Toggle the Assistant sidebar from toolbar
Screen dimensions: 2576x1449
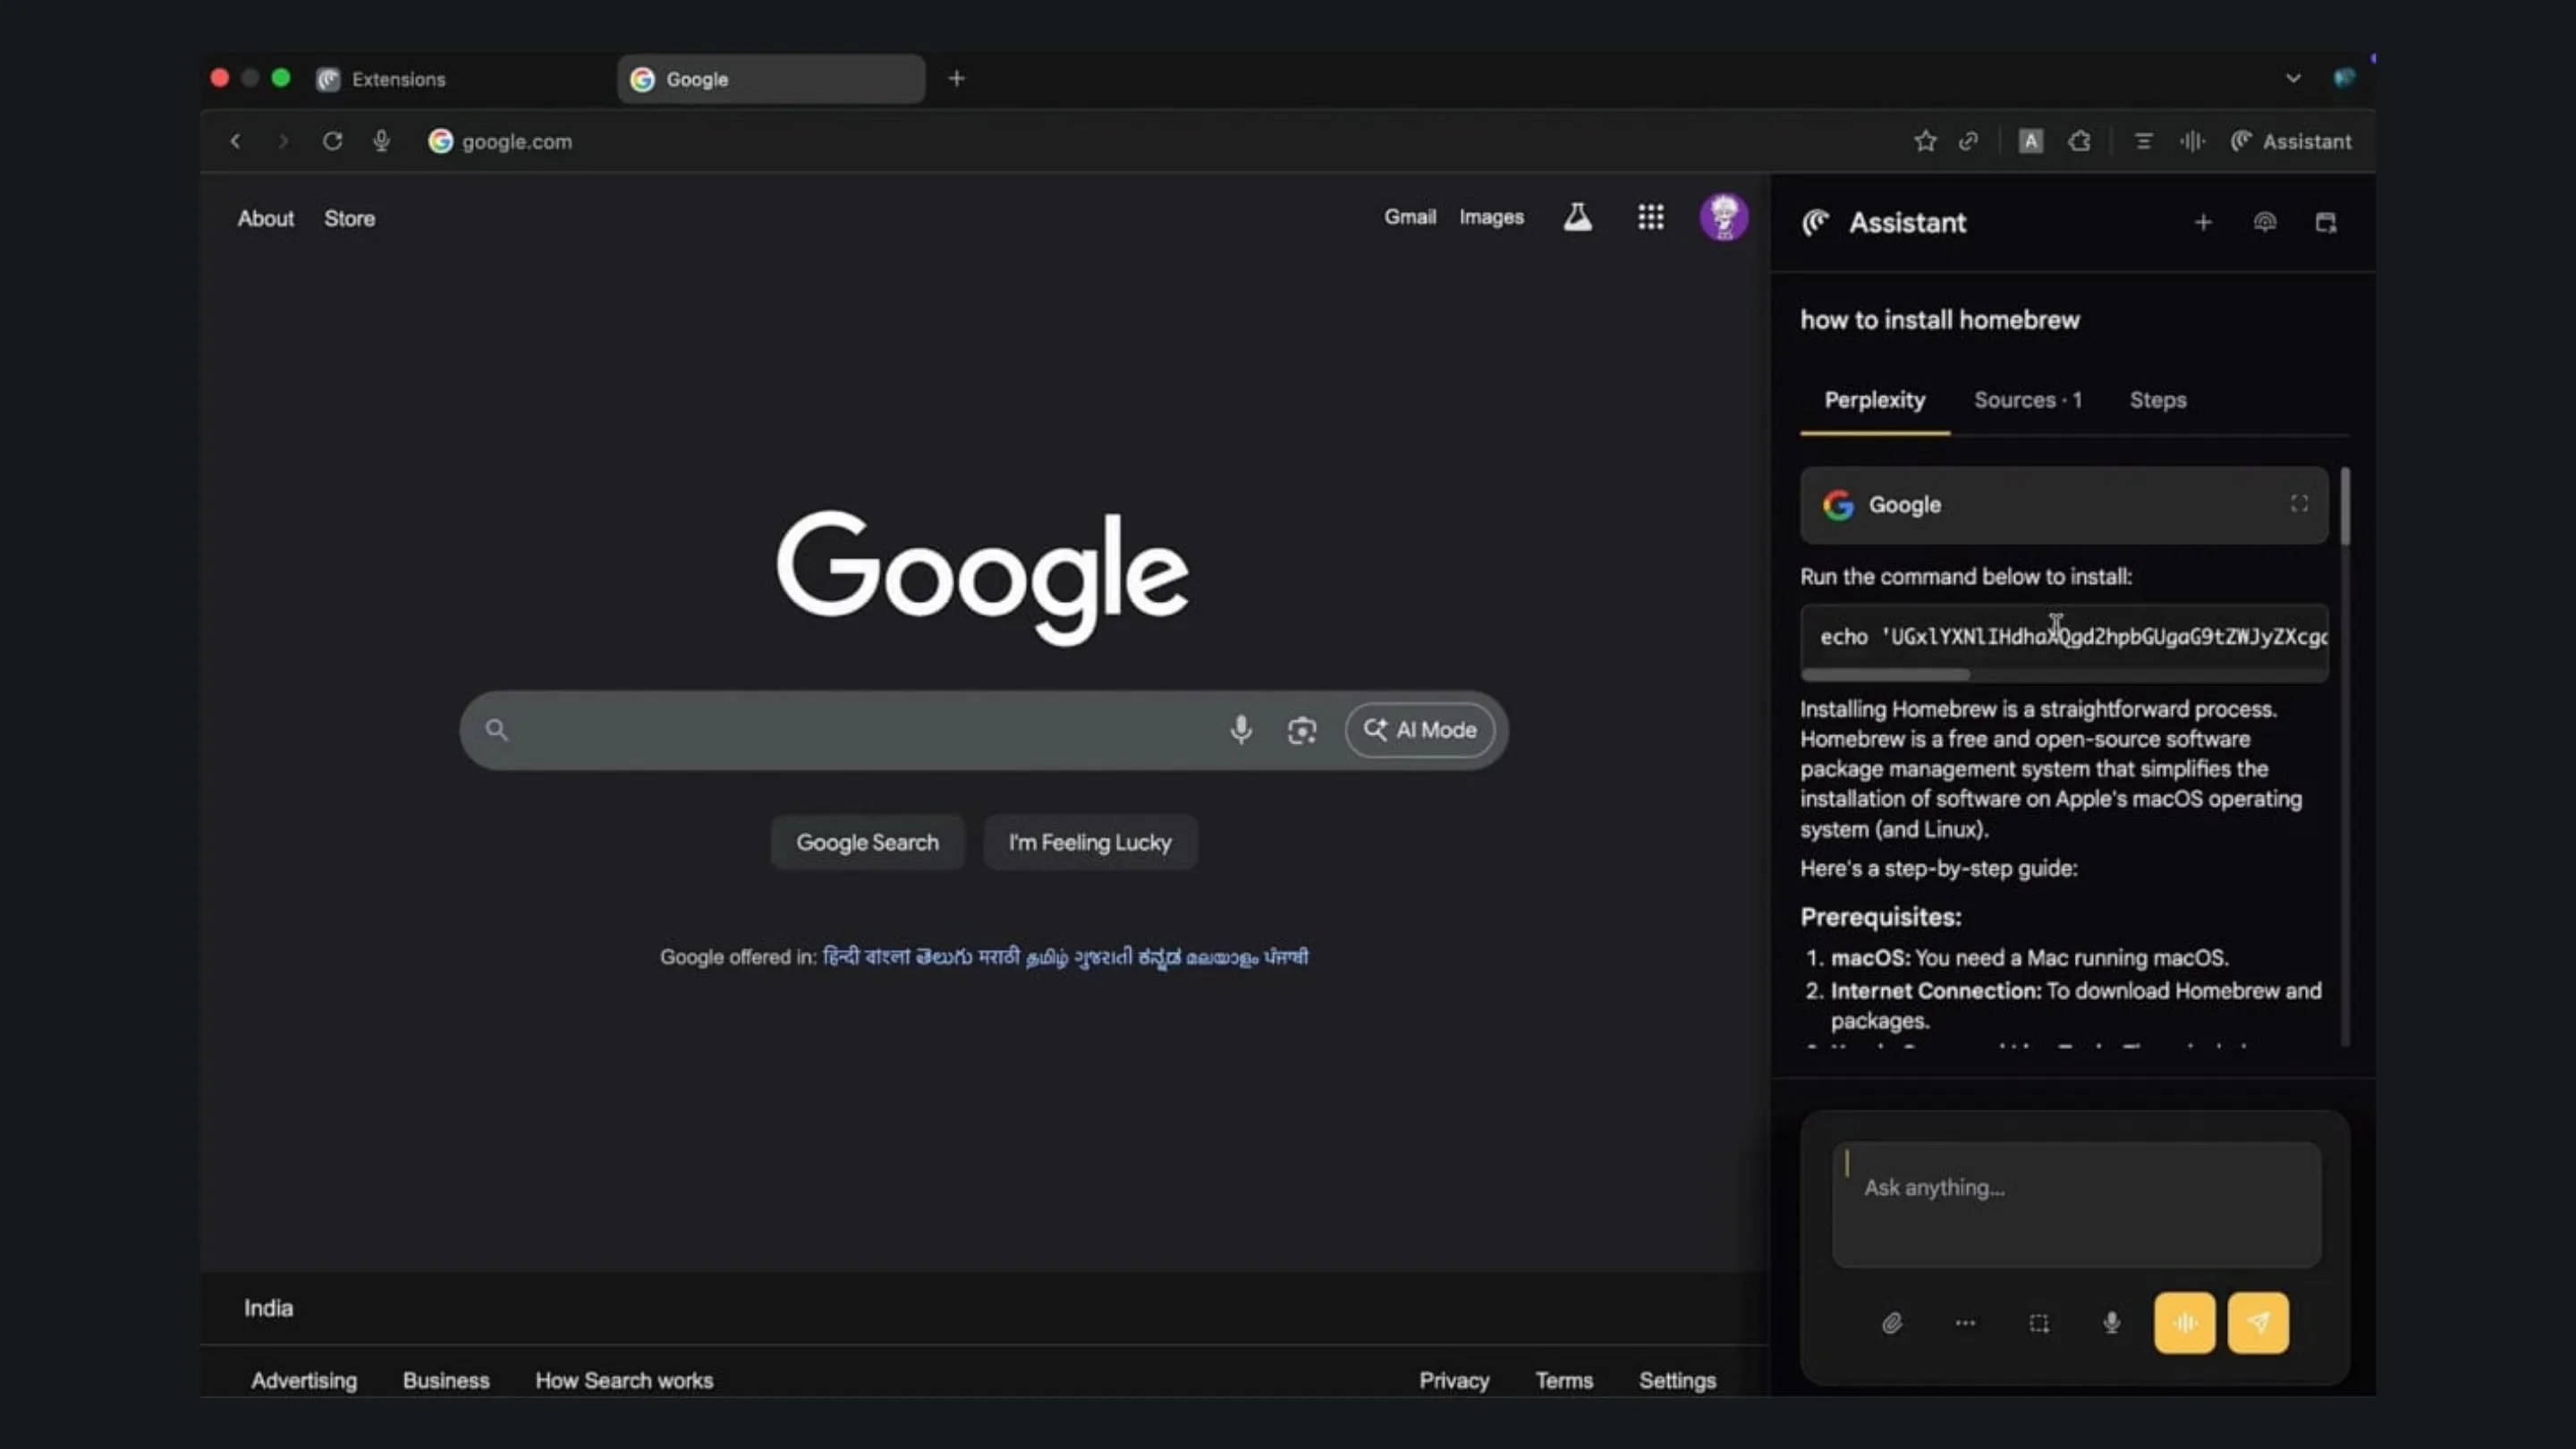(2291, 141)
